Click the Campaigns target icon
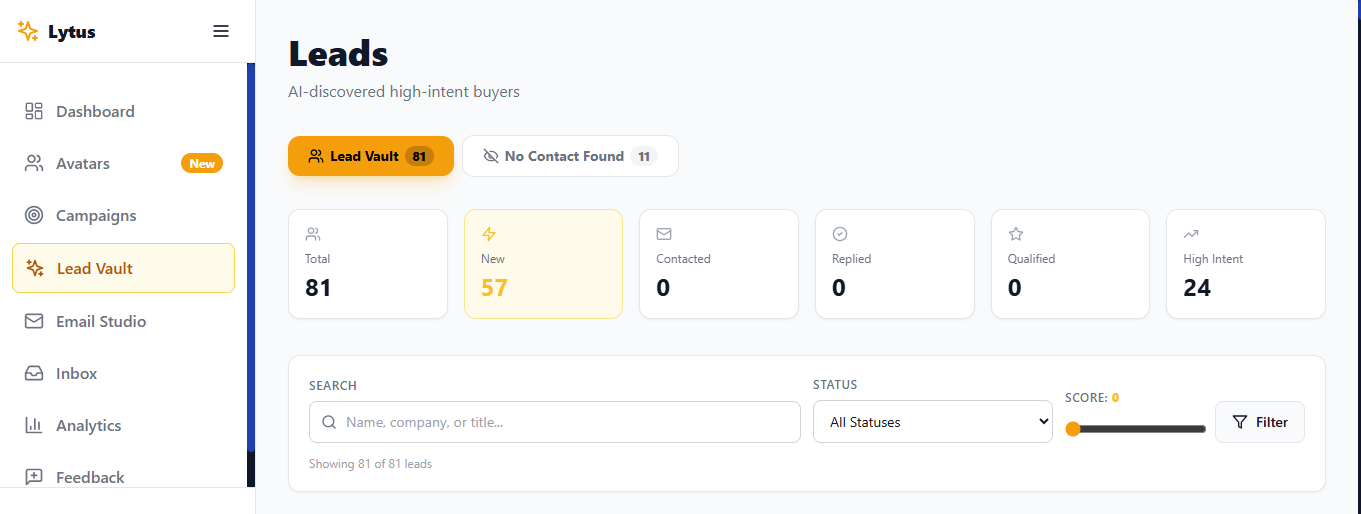This screenshot has height=514, width=1361. pos(34,215)
